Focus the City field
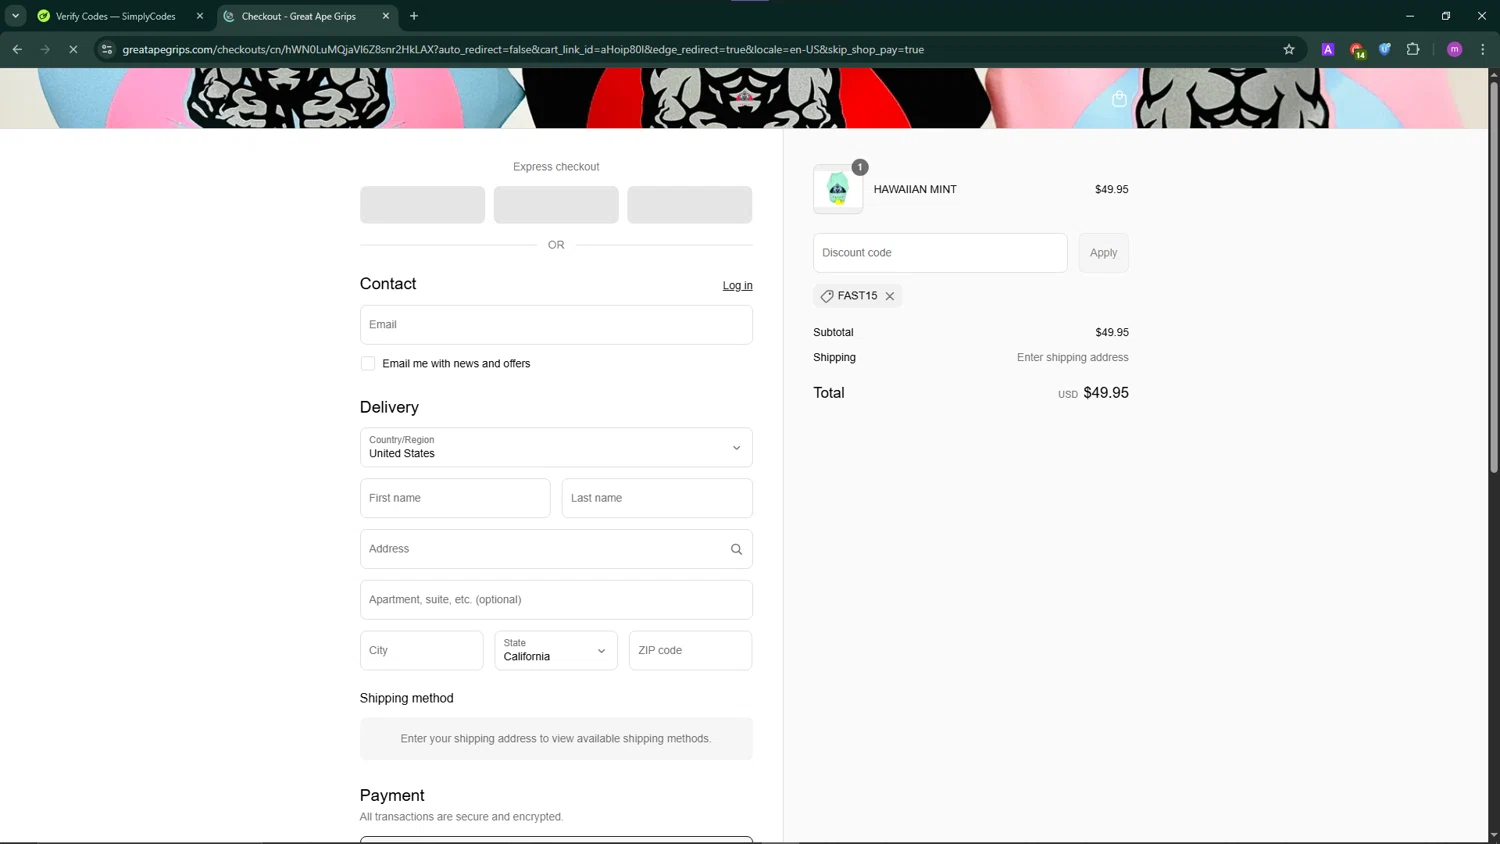Image resolution: width=1500 pixels, height=844 pixels. 421,650
